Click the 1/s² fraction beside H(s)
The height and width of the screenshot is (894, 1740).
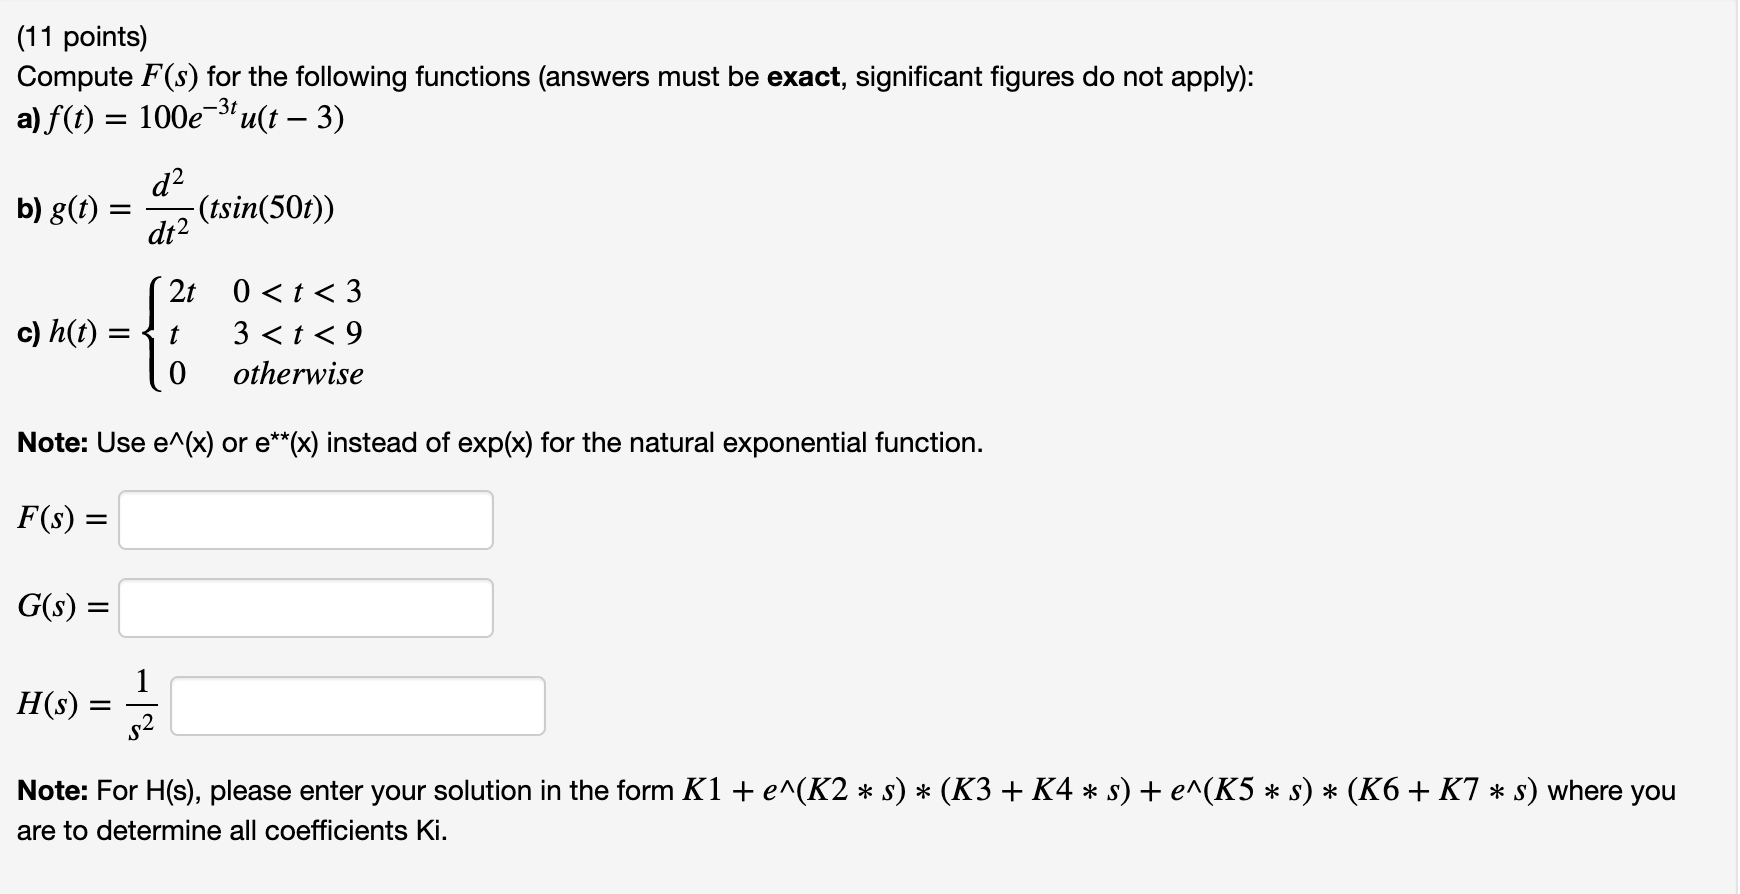click(x=141, y=707)
